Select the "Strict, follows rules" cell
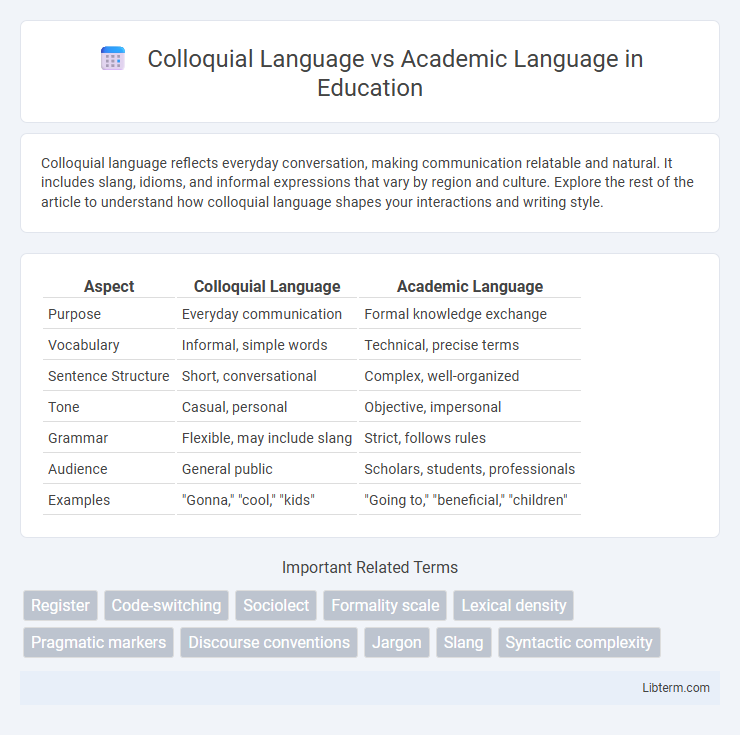740x735 pixels. click(470, 438)
